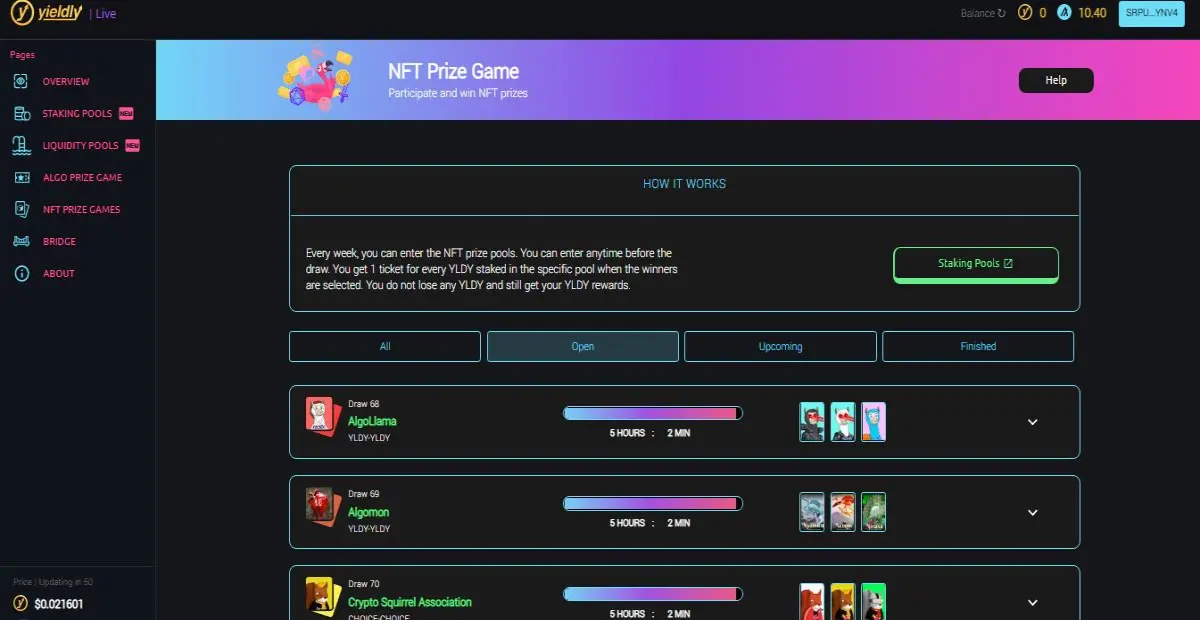
Task: Switch to Finished games tab
Action: click(978, 346)
